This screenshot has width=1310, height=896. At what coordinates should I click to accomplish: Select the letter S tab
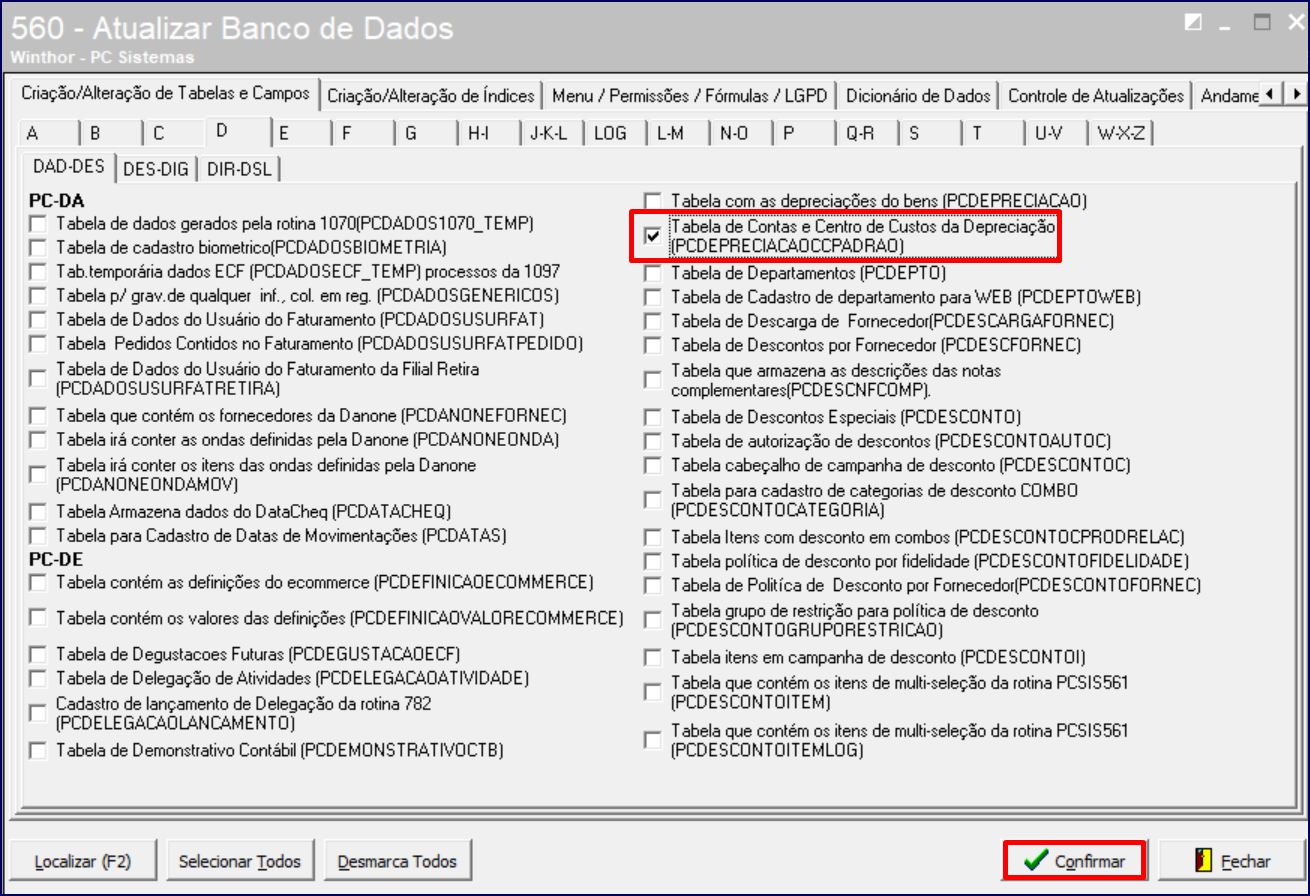point(929,133)
